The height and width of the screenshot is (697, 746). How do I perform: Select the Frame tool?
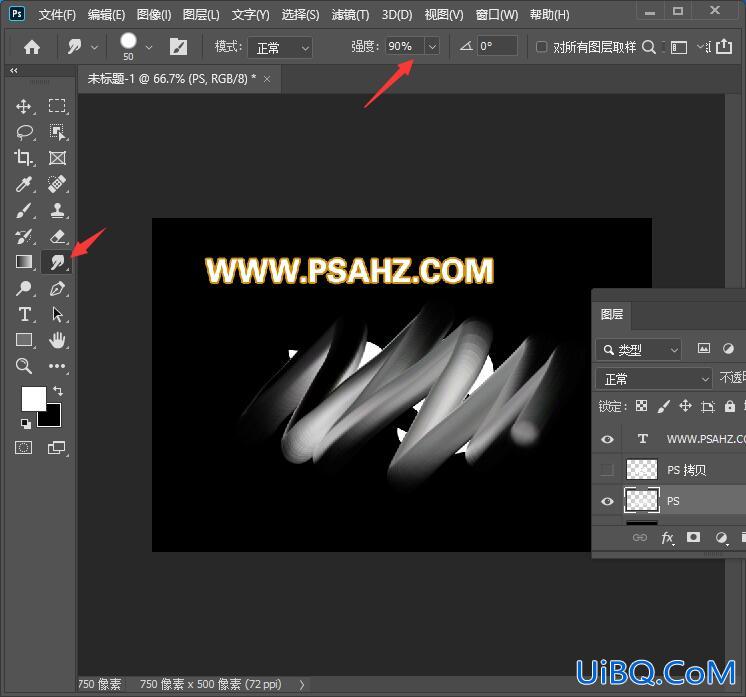(x=57, y=158)
